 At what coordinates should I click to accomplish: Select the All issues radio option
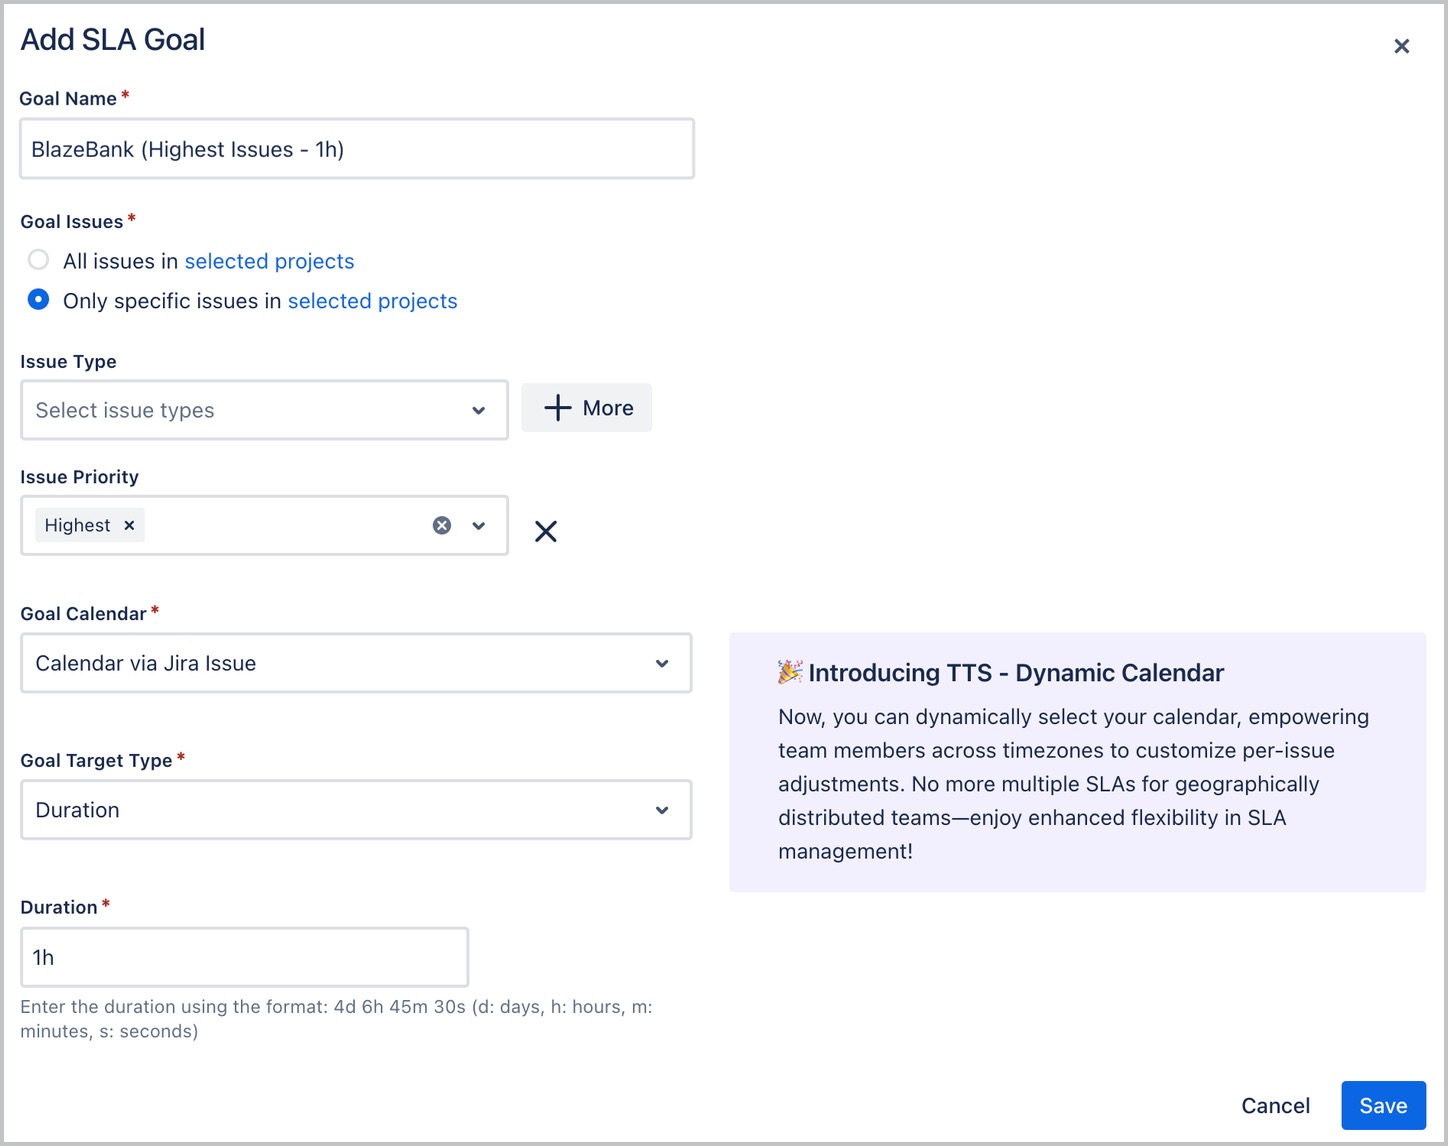(38, 260)
